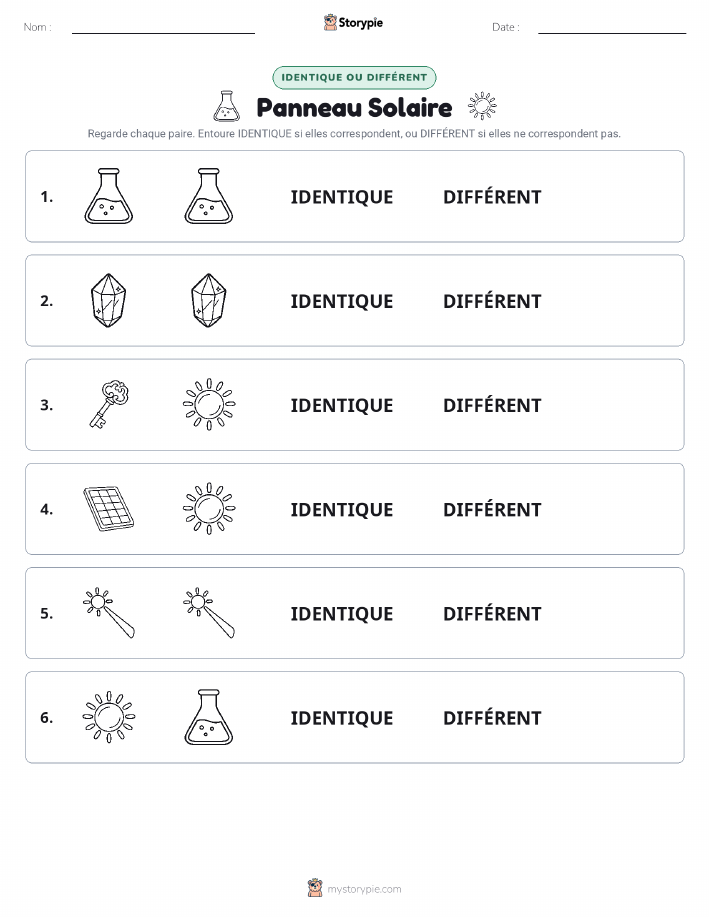Click the key icon in row 3
This screenshot has height=917, width=709.
[x=109, y=405]
